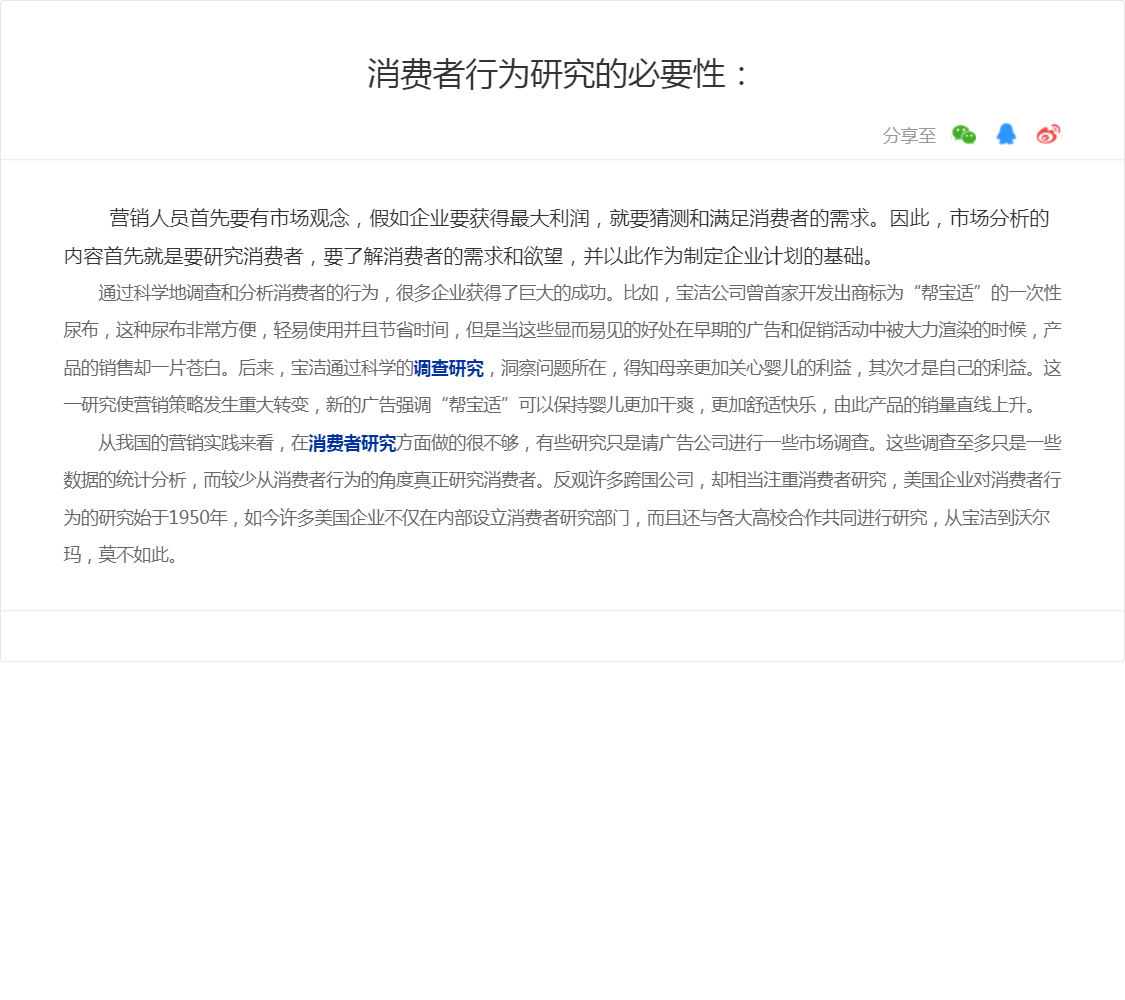Share the article via QQ penguin icon
Screen dimensions: 1125x1000
[1006, 134]
